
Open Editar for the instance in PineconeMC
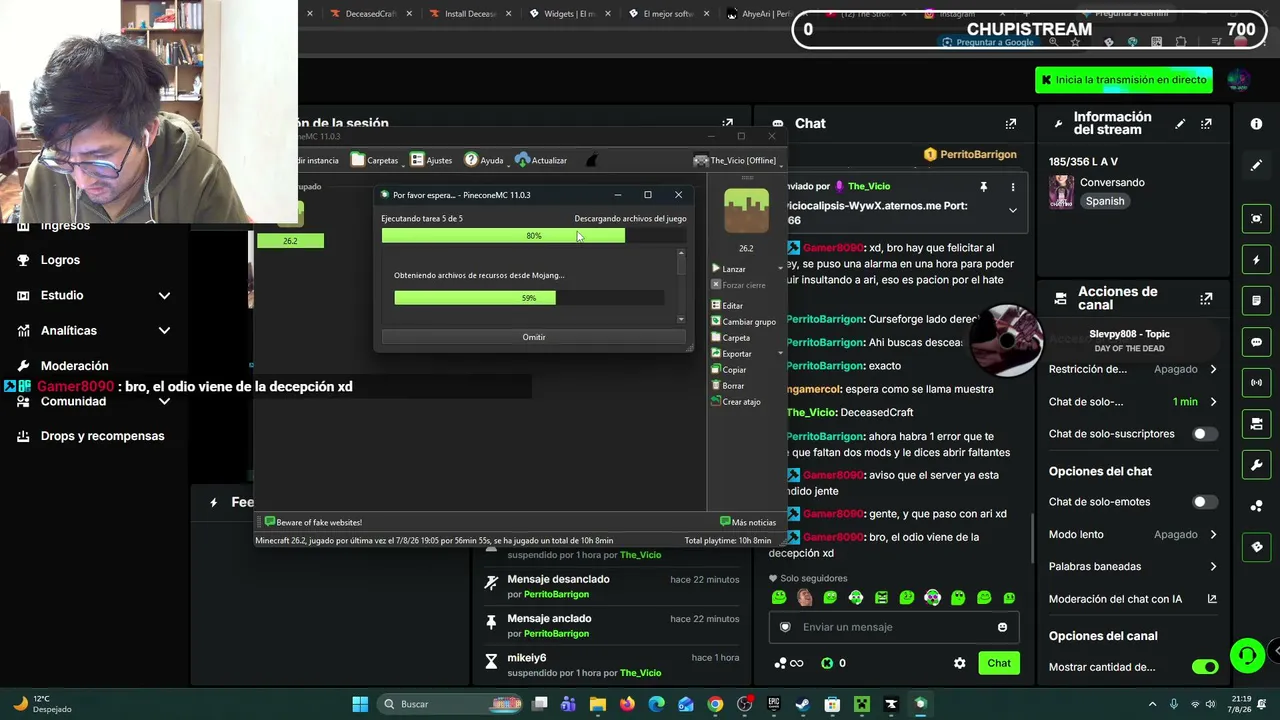tap(727, 305)
